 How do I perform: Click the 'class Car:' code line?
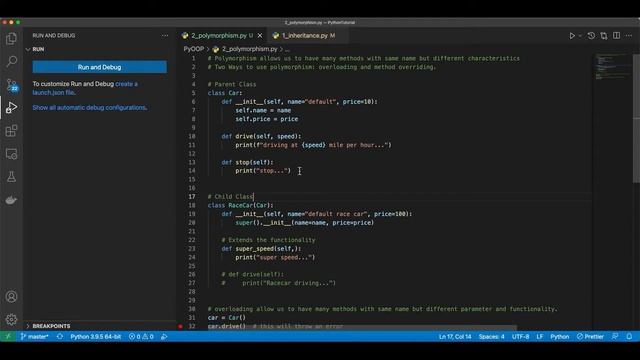pyautogui.click(x=225, y=93)
